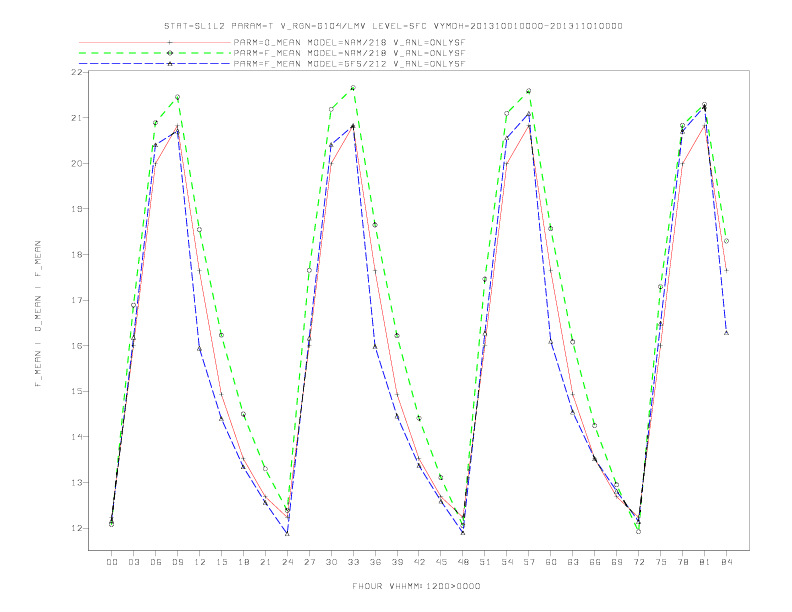Click the x-axis tick label 30
Screen dimensions: 792x612
331,562
